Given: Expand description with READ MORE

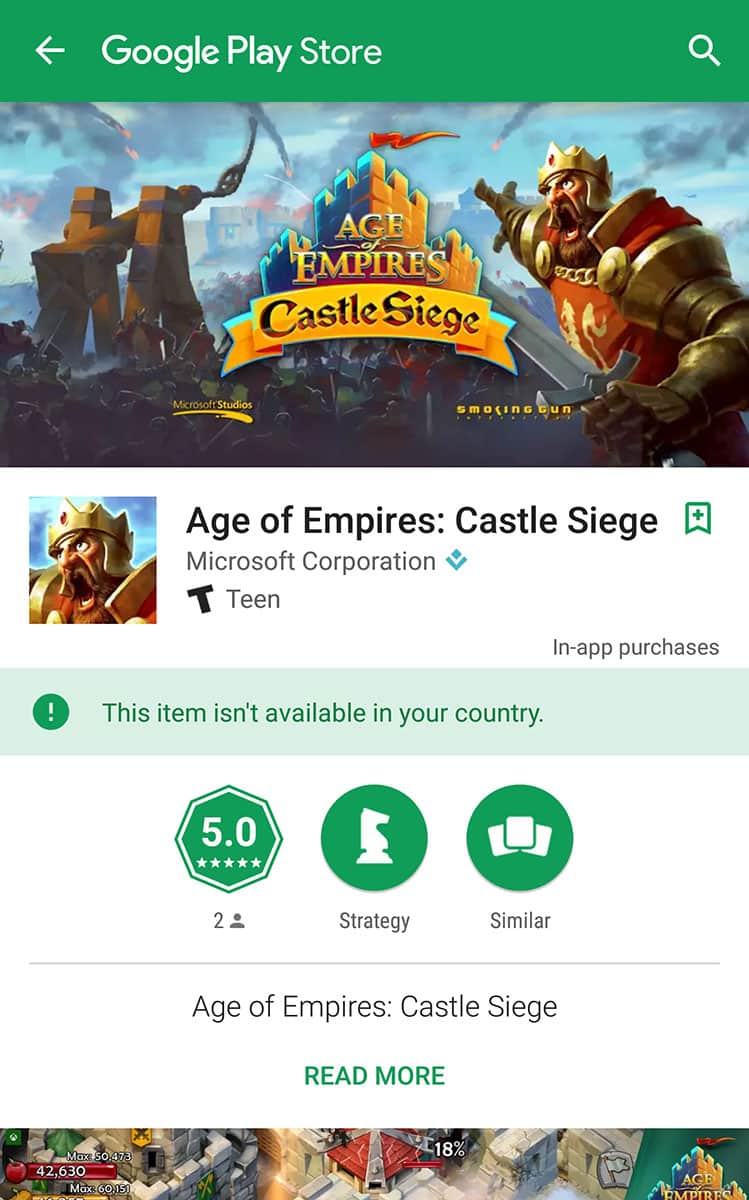Looking at the screenshot, I should coord(374,1076).
